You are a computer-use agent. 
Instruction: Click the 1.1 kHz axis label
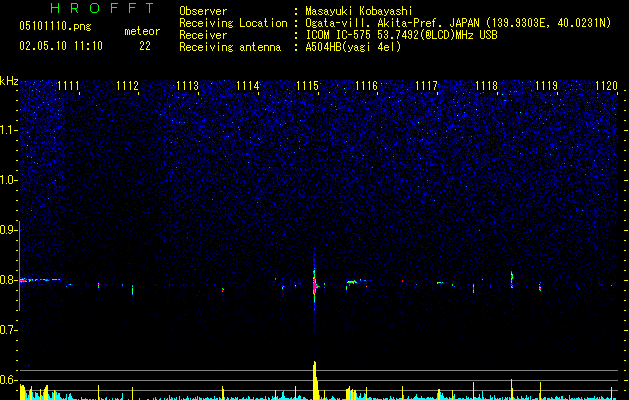(x=8, y=130)
